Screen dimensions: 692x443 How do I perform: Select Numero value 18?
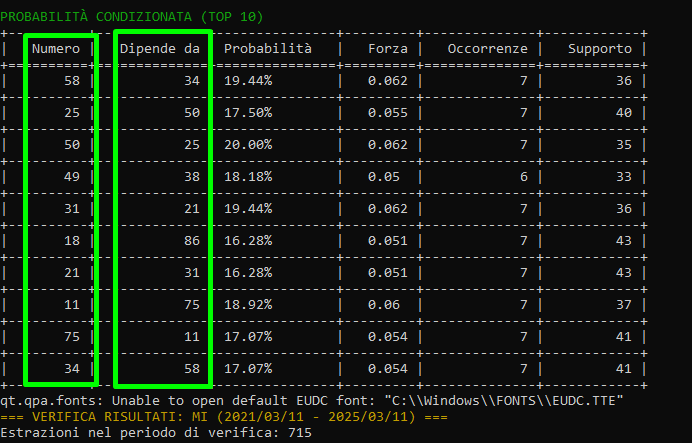click(72, 240)
